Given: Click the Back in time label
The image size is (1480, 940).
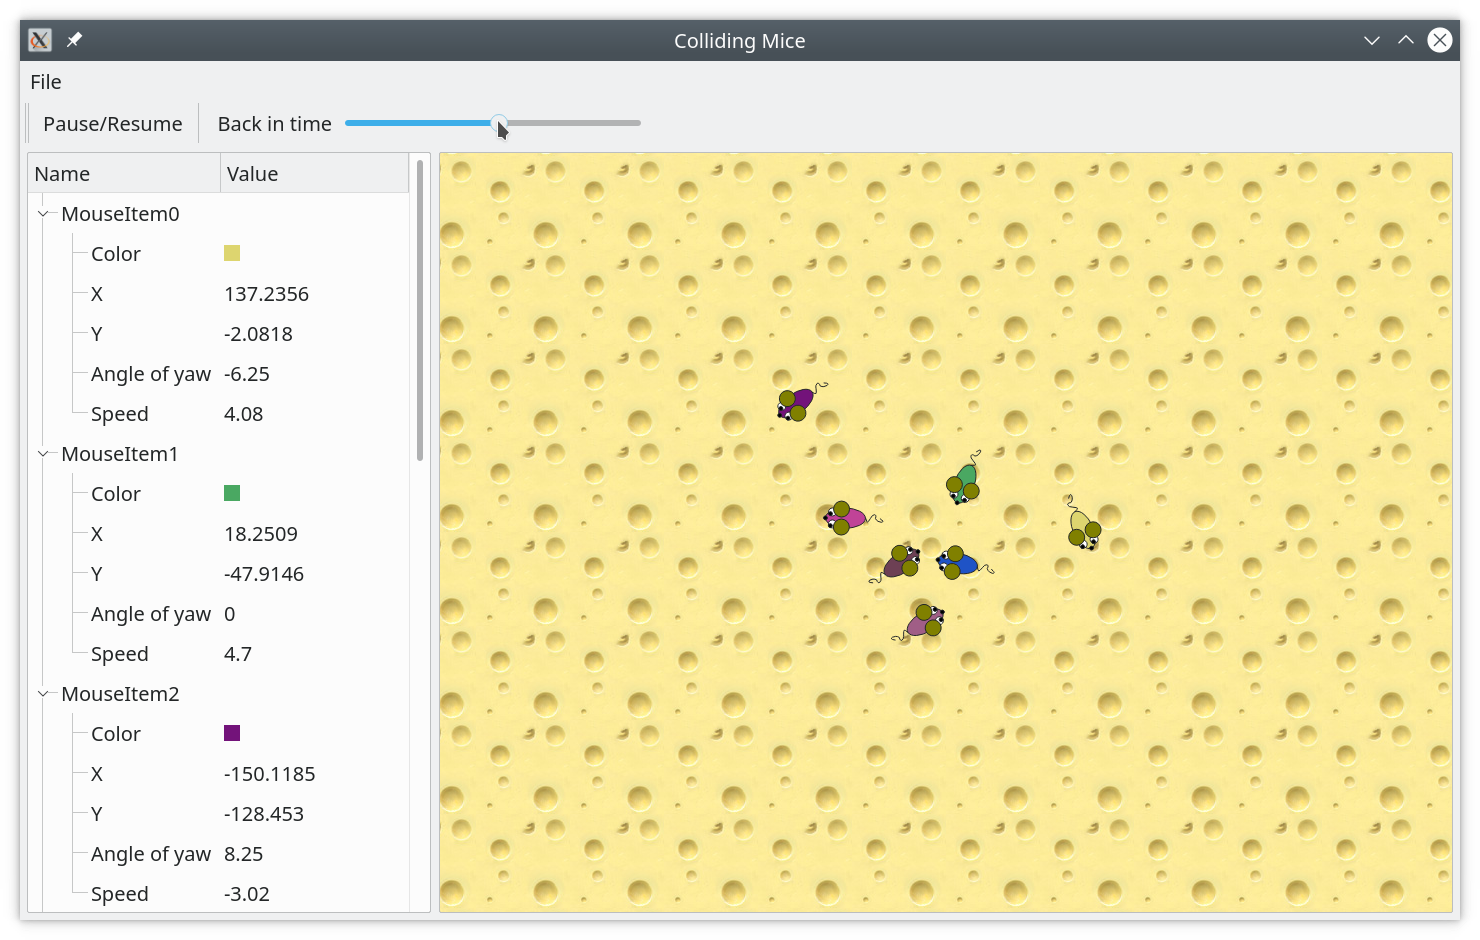Looking at the screenshot, I should coord(275,124).
